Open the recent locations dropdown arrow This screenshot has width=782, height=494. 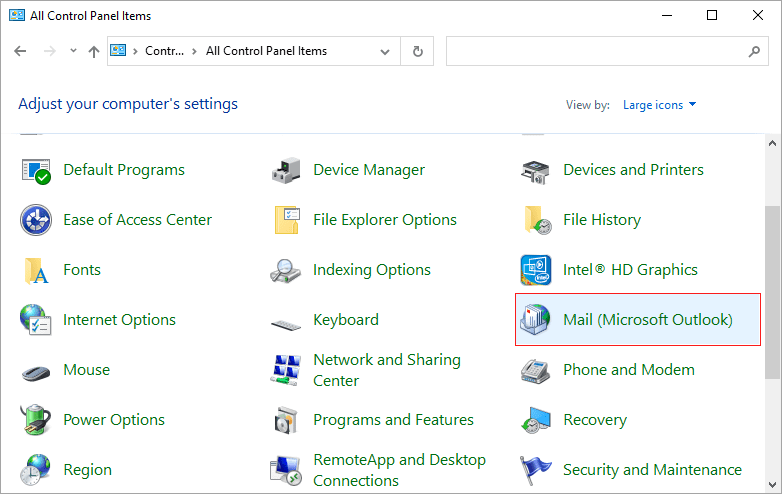click(73, 50)
